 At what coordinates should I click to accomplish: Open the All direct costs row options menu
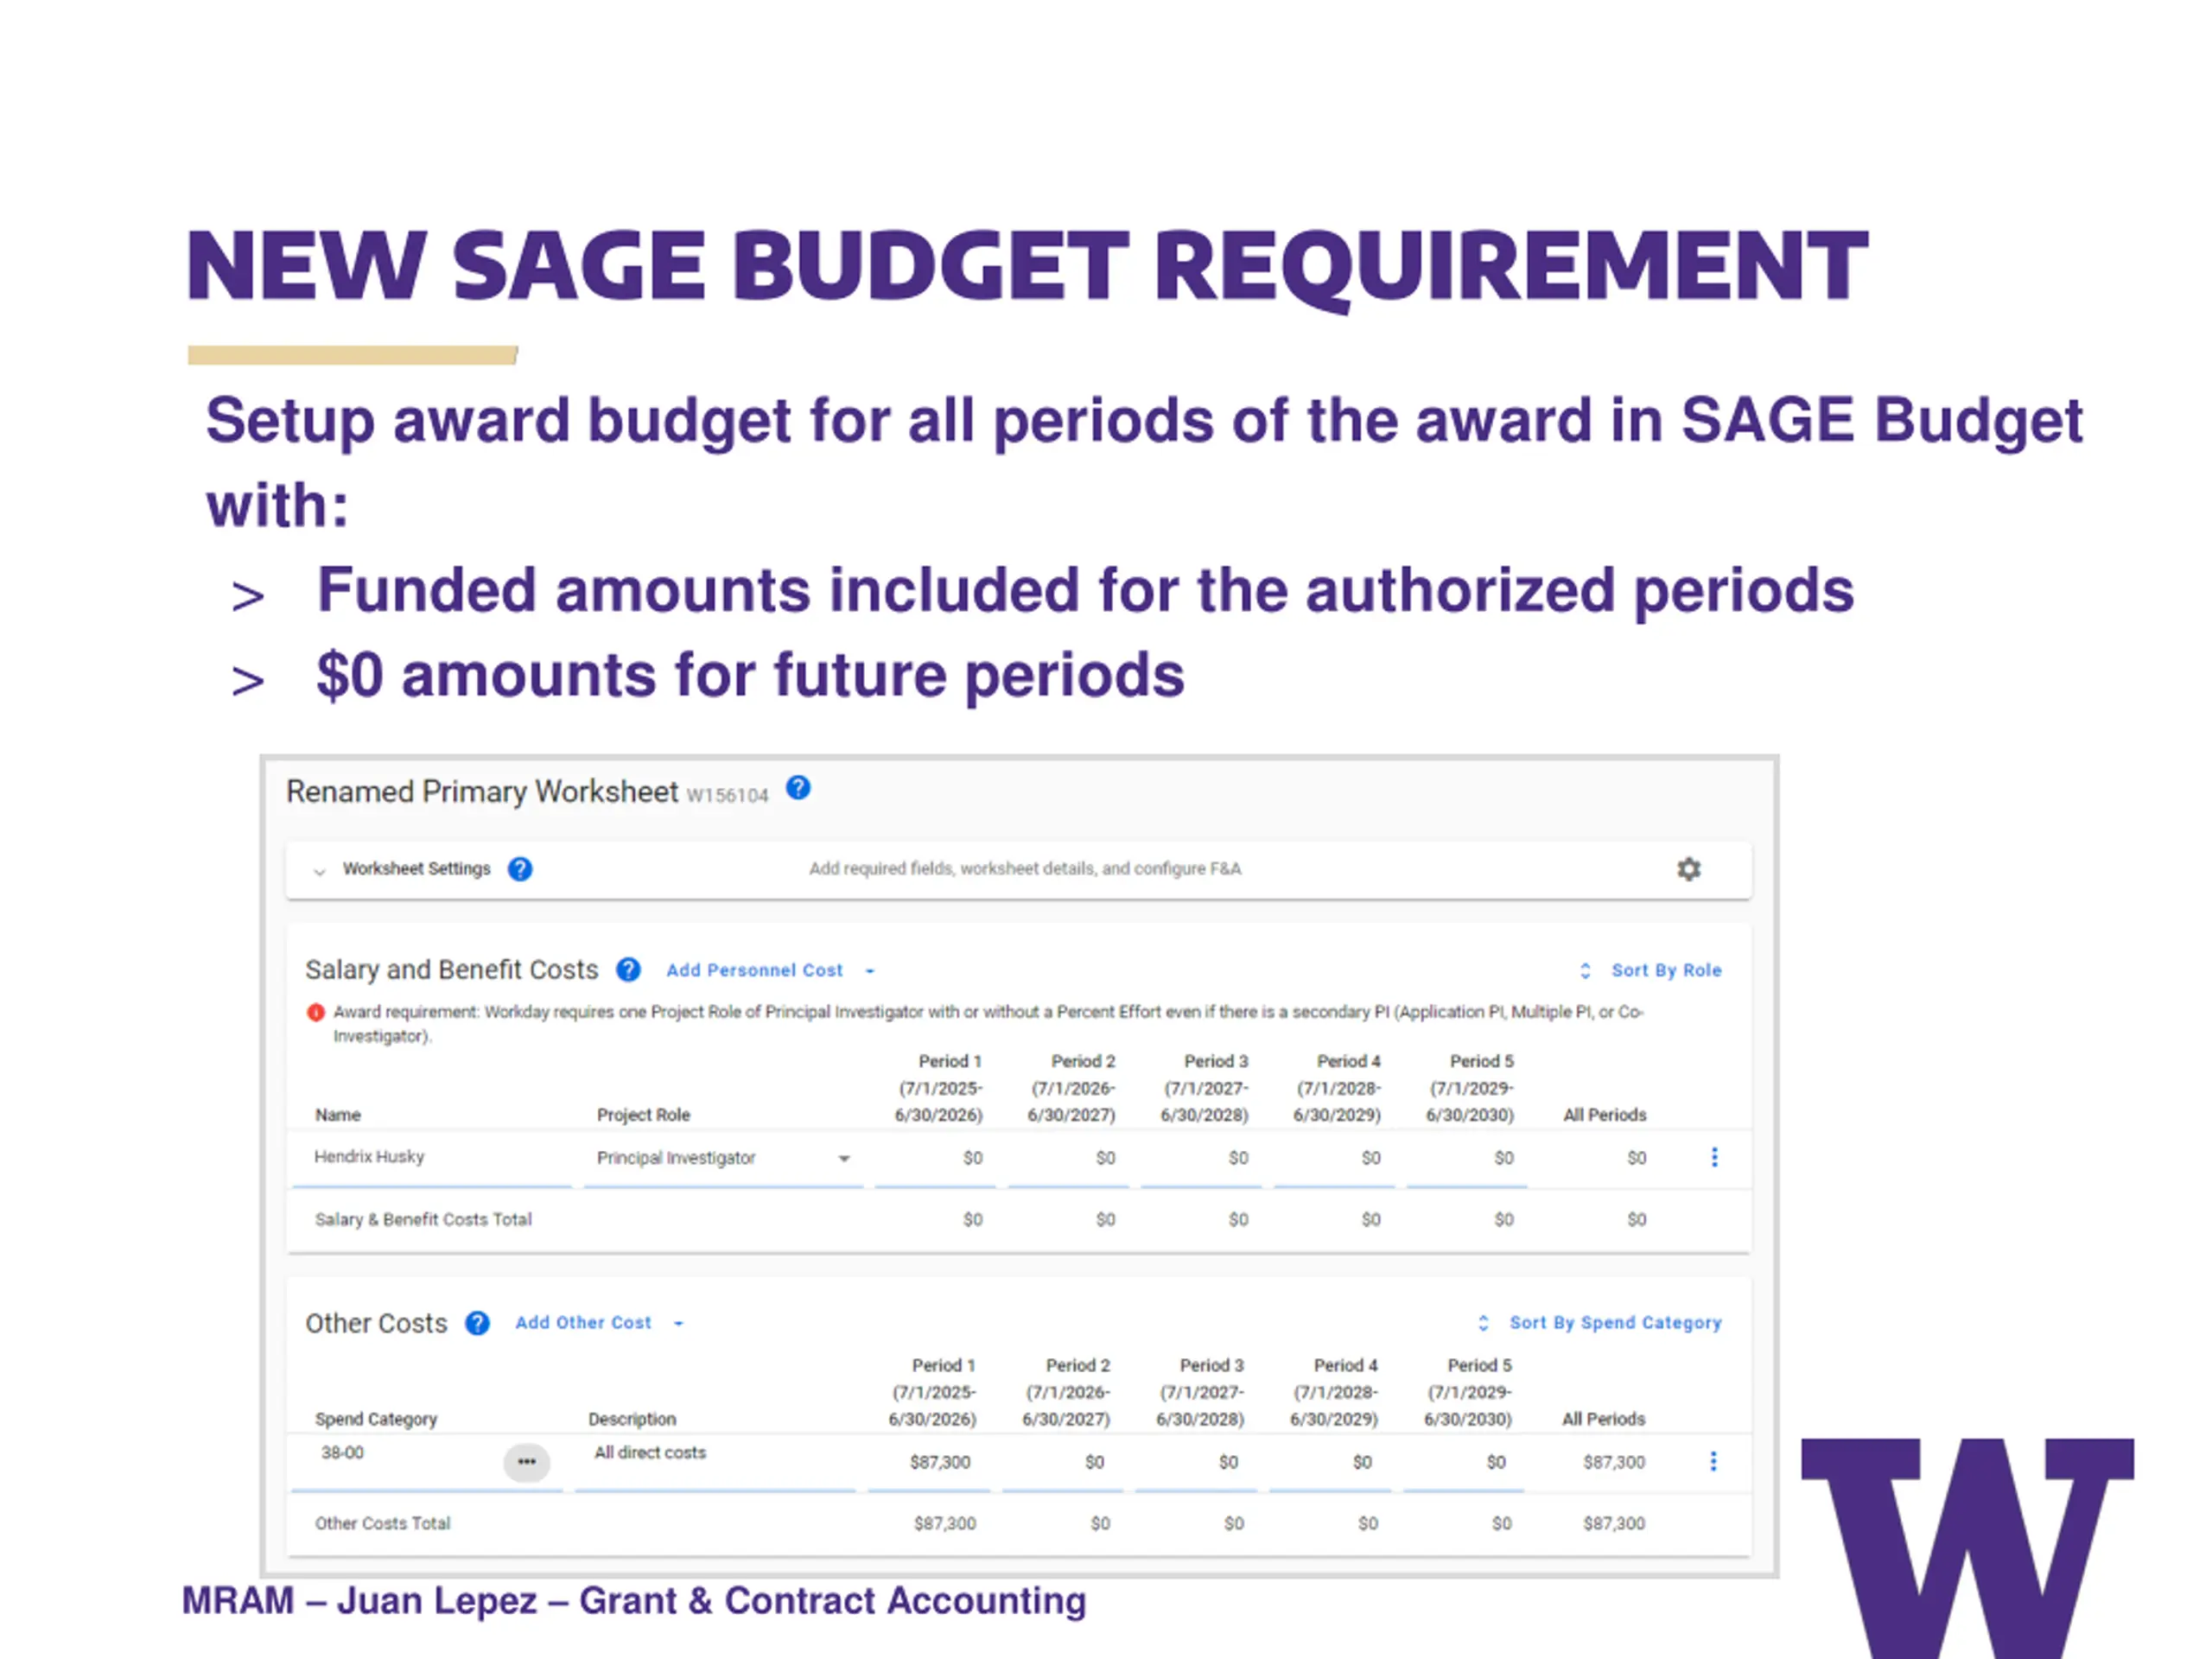click(1713, 1461)
